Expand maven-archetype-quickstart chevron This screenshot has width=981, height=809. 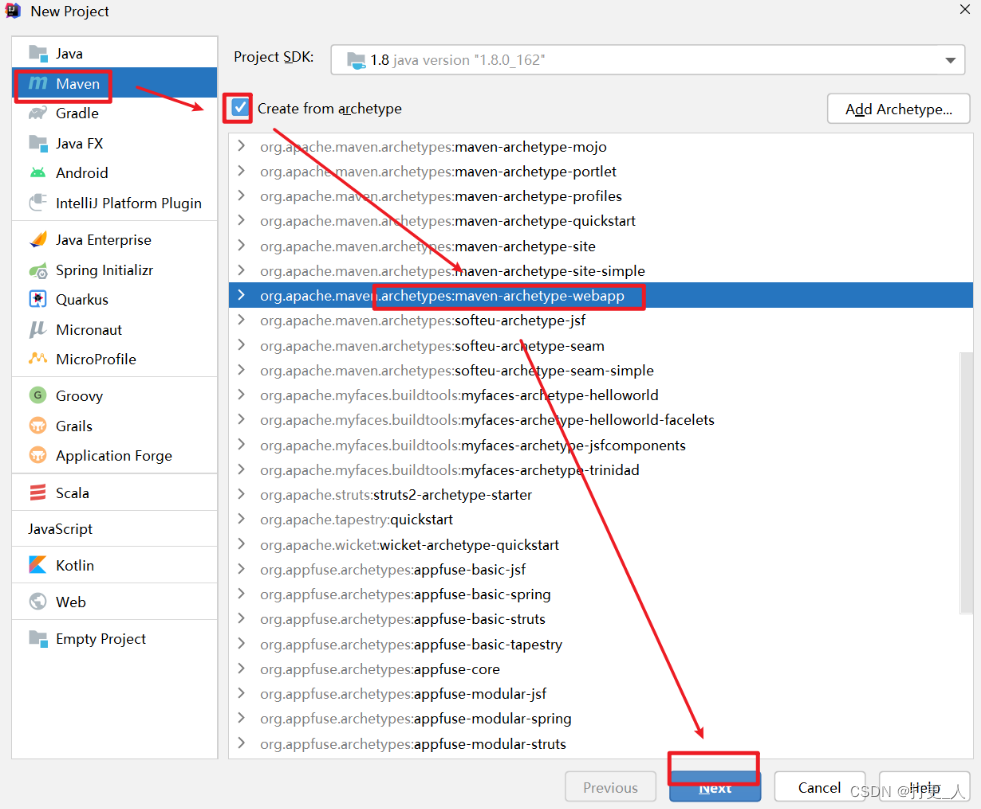click(x=241, y=220)
